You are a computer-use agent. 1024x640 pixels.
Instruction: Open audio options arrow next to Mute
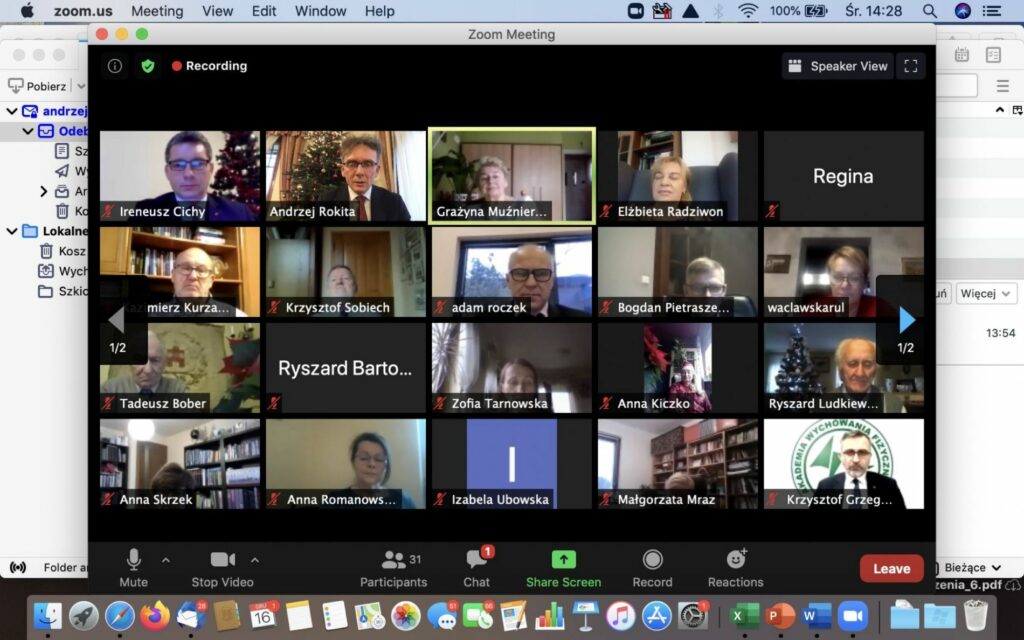click(x=166, y=560)
